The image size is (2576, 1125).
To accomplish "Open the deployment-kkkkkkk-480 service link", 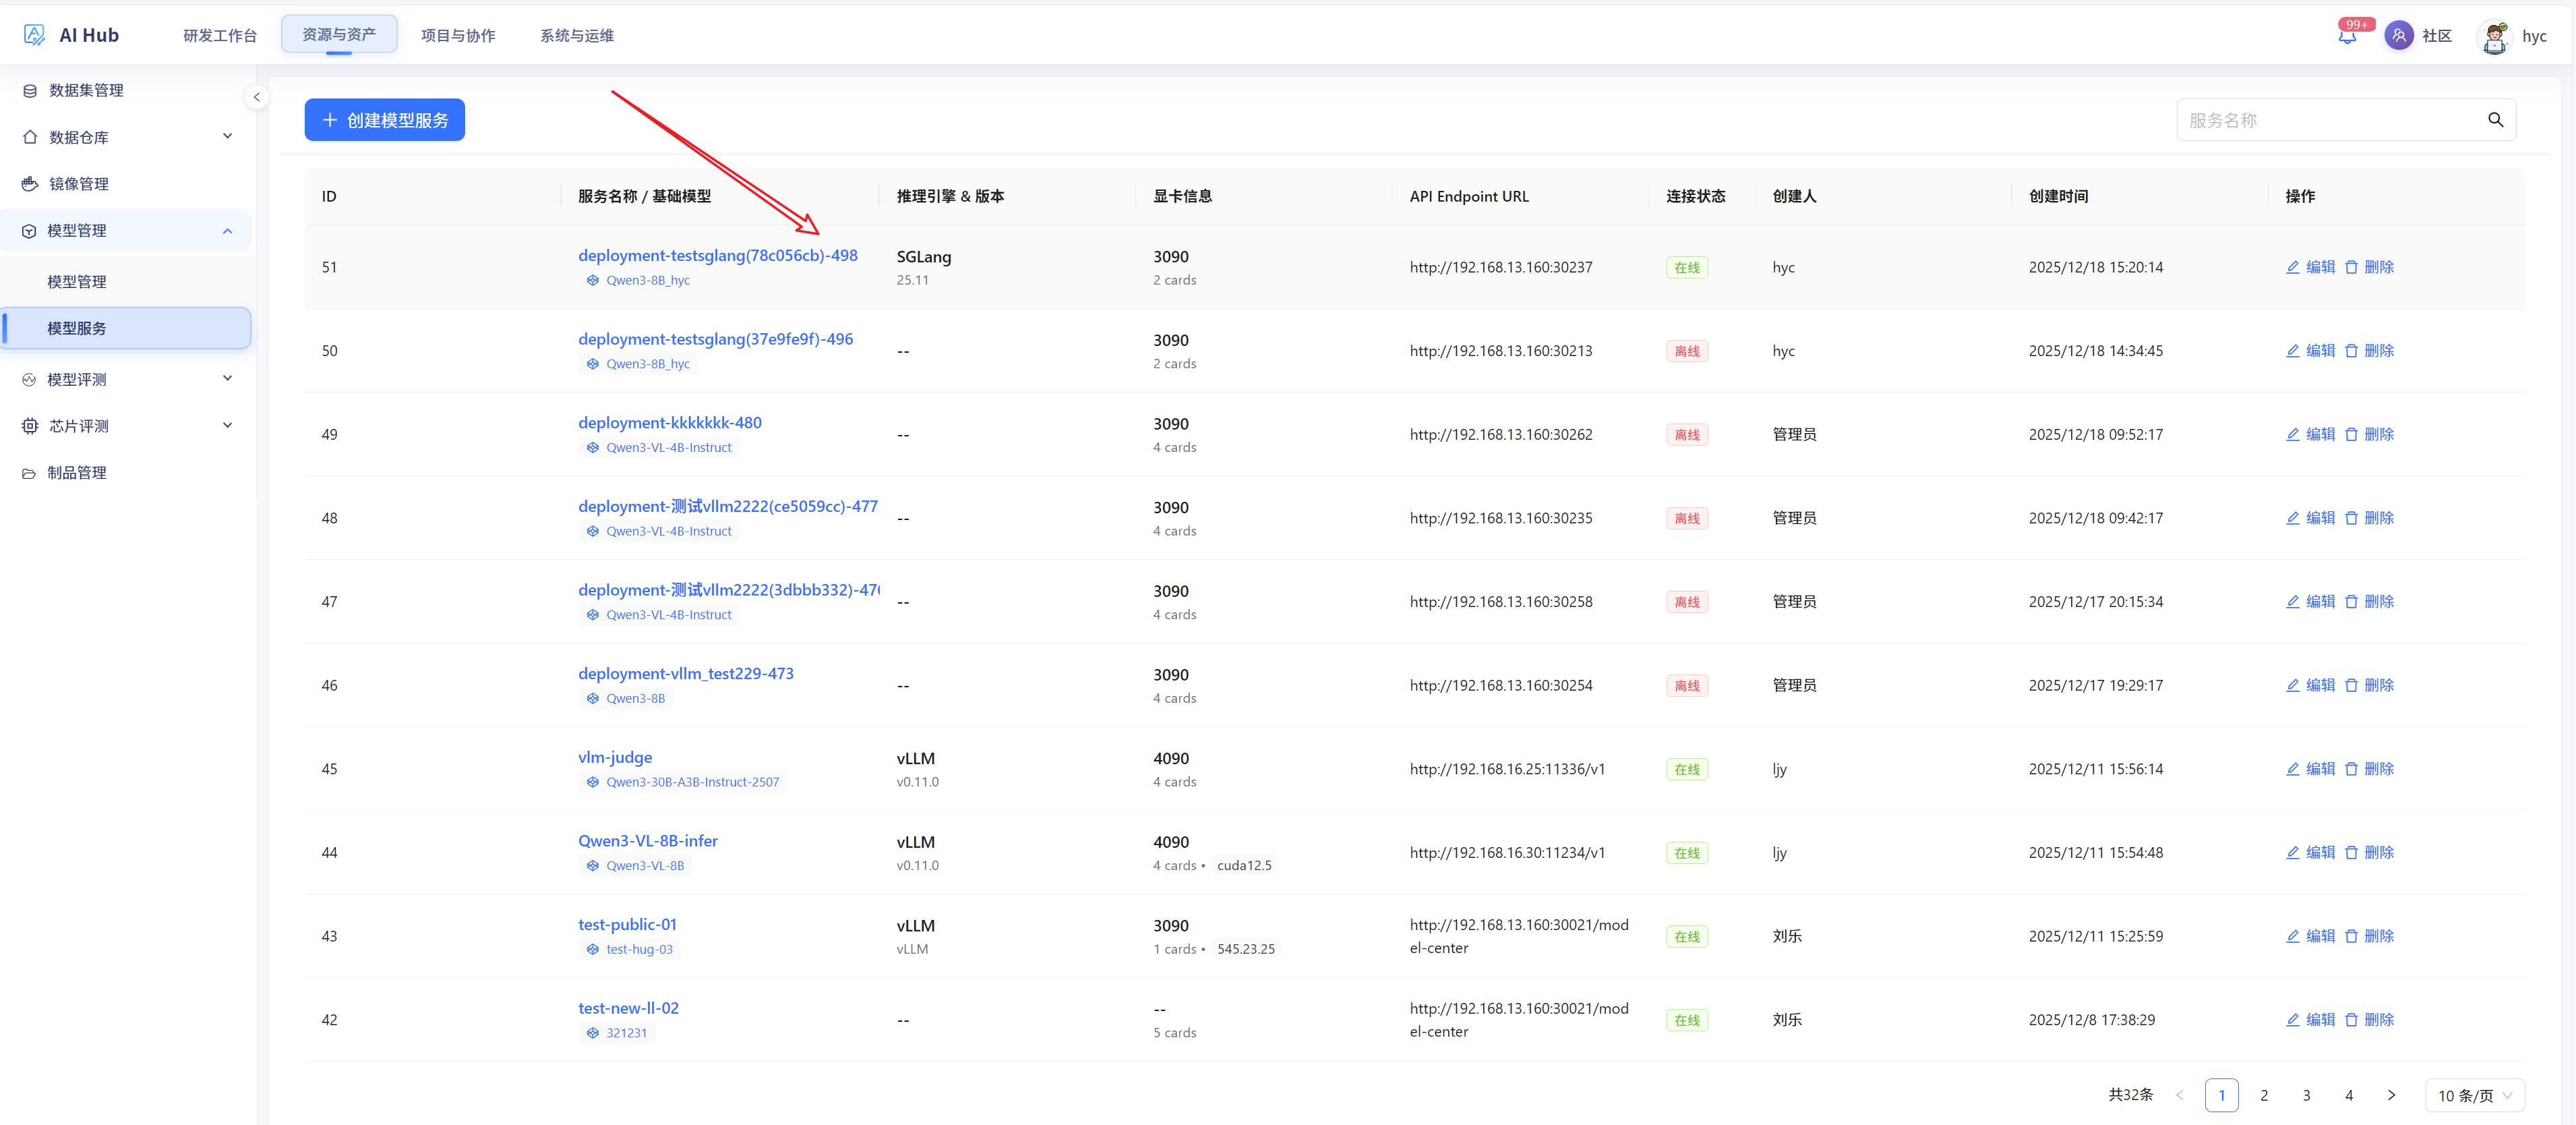I will click(x=669, y=423).
